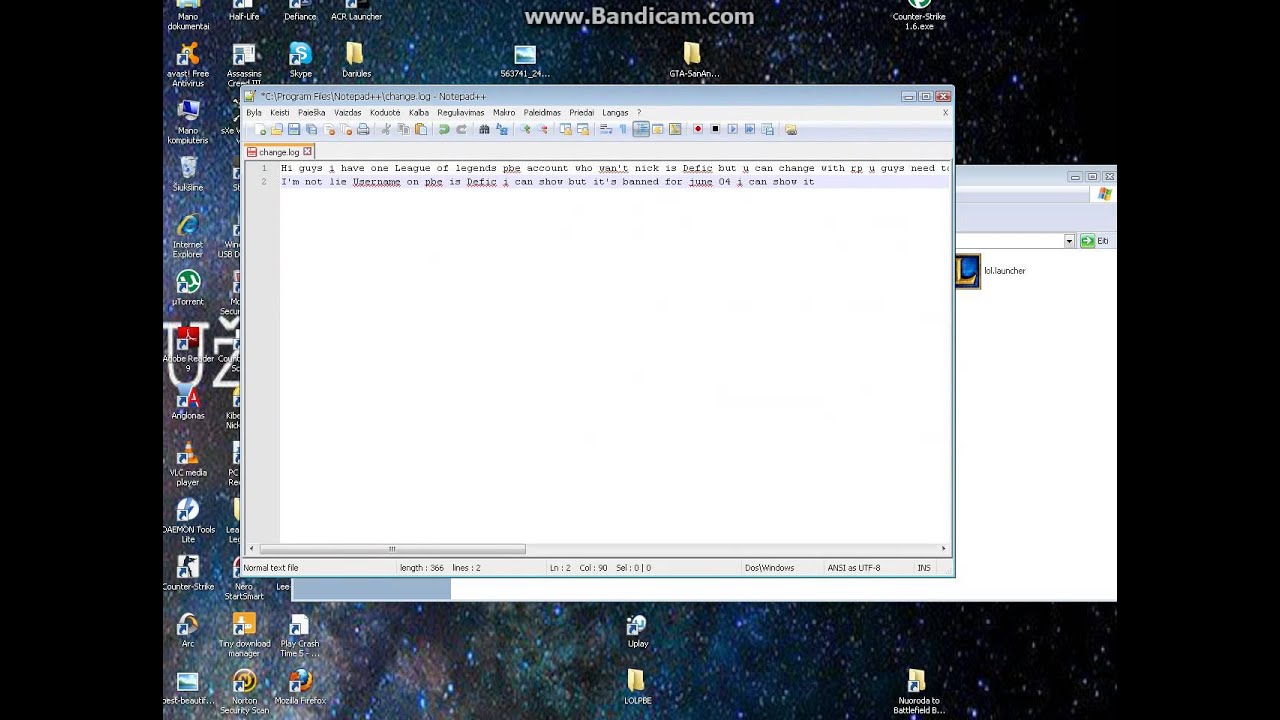Open Replace with the toolbar icon
The width and height of the screenshot is (1280, 720).
coord(501,129)
